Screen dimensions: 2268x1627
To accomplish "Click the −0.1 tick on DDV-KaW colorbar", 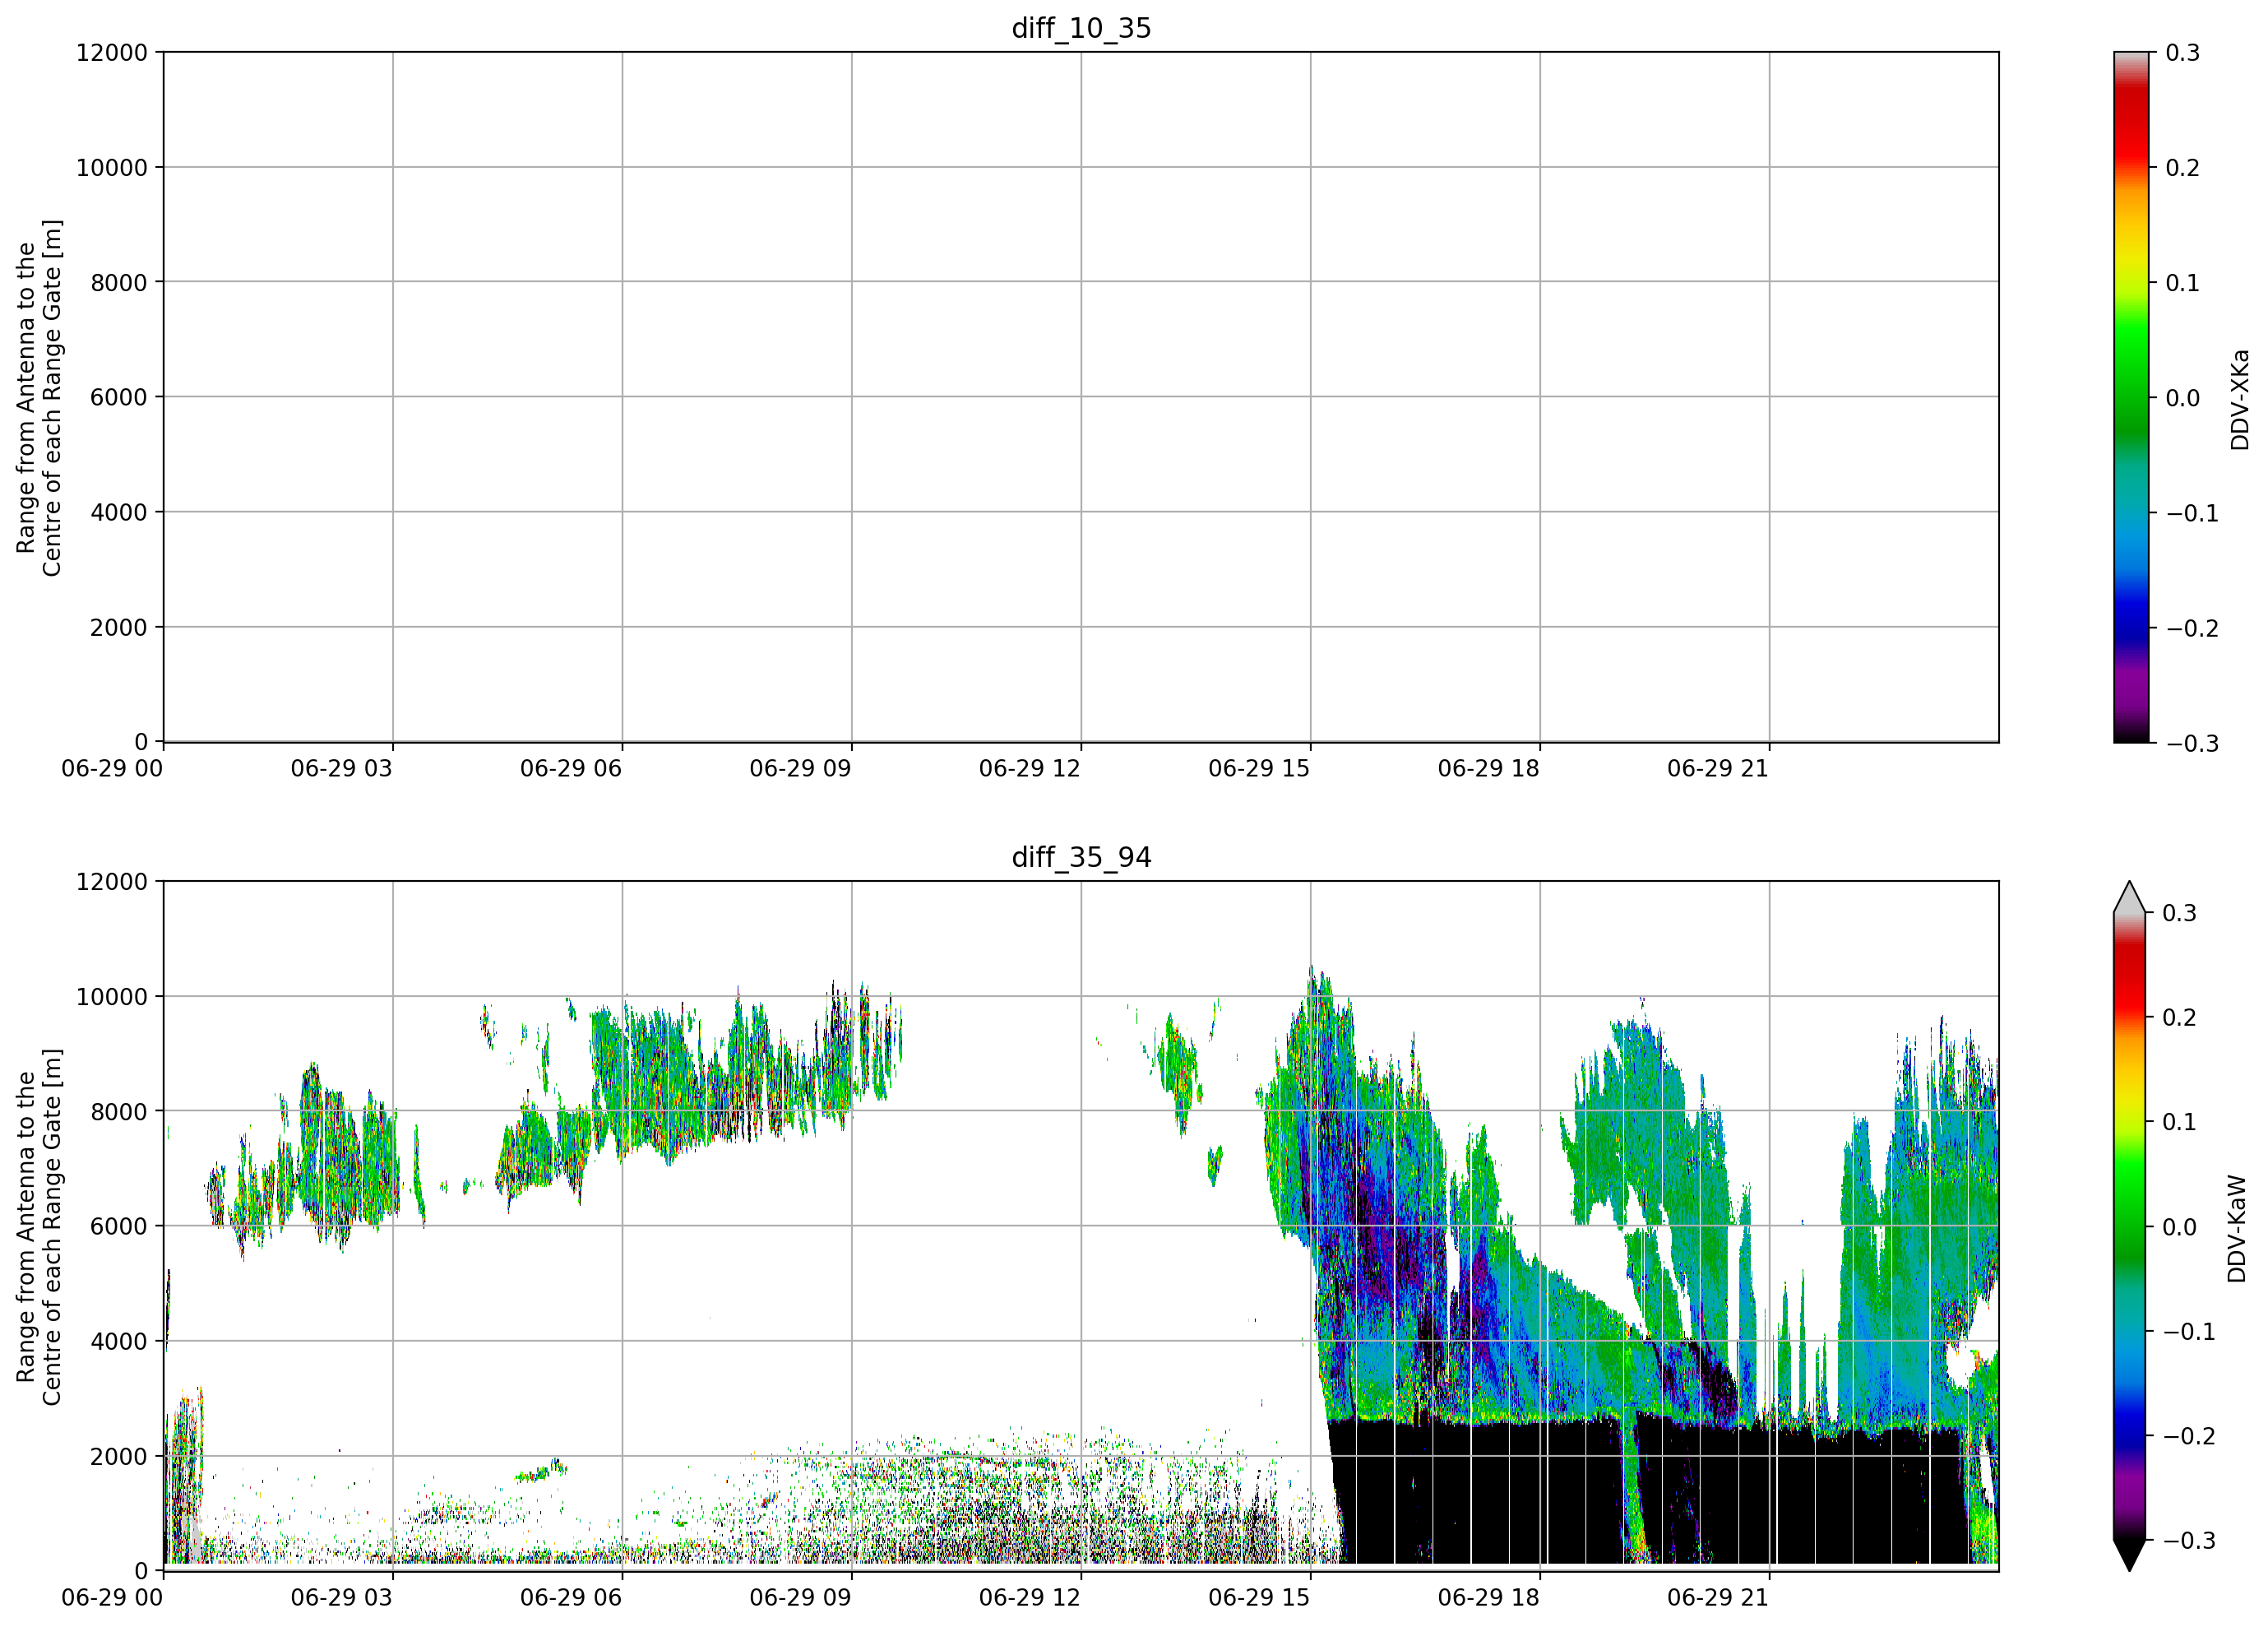I will click(x=2189, y=1332).
